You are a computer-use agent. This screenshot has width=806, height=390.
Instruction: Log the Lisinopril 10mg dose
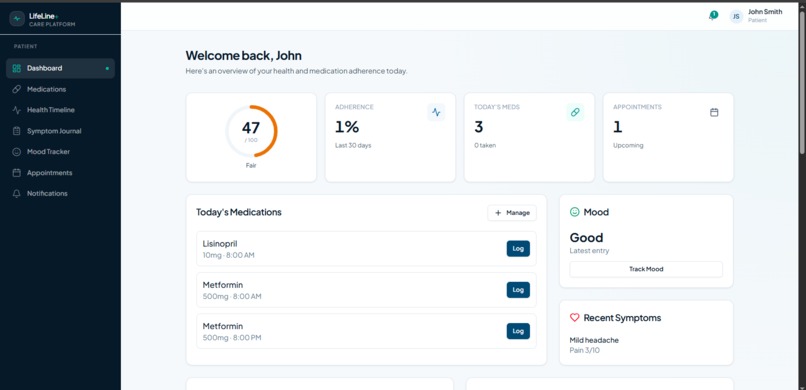click(x=518, y=249)
